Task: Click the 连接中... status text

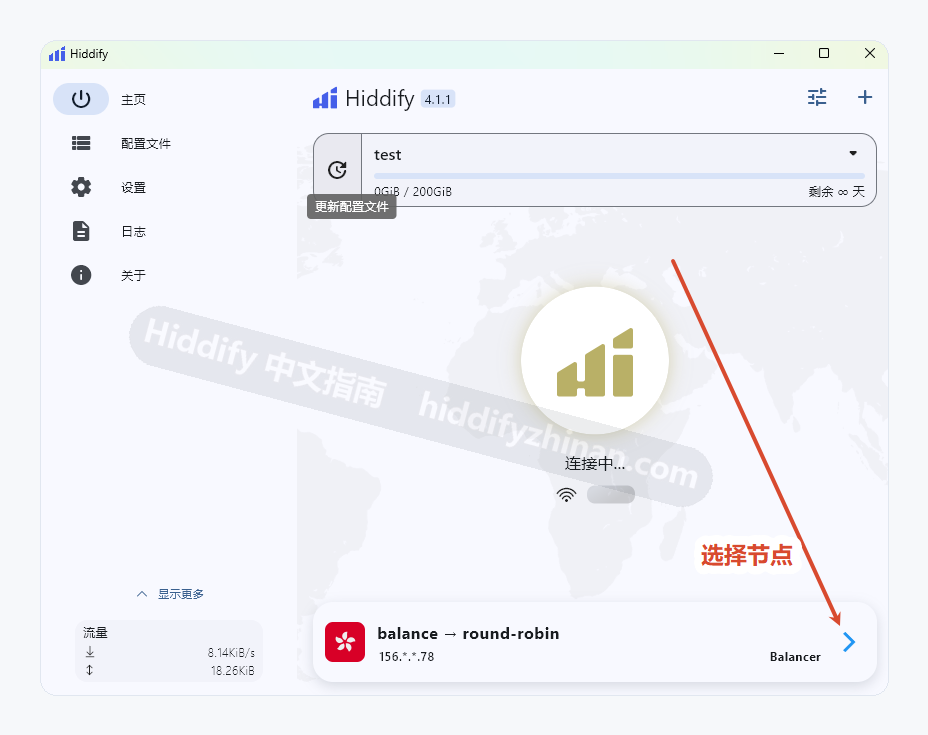Action: (x=595, y=463)
